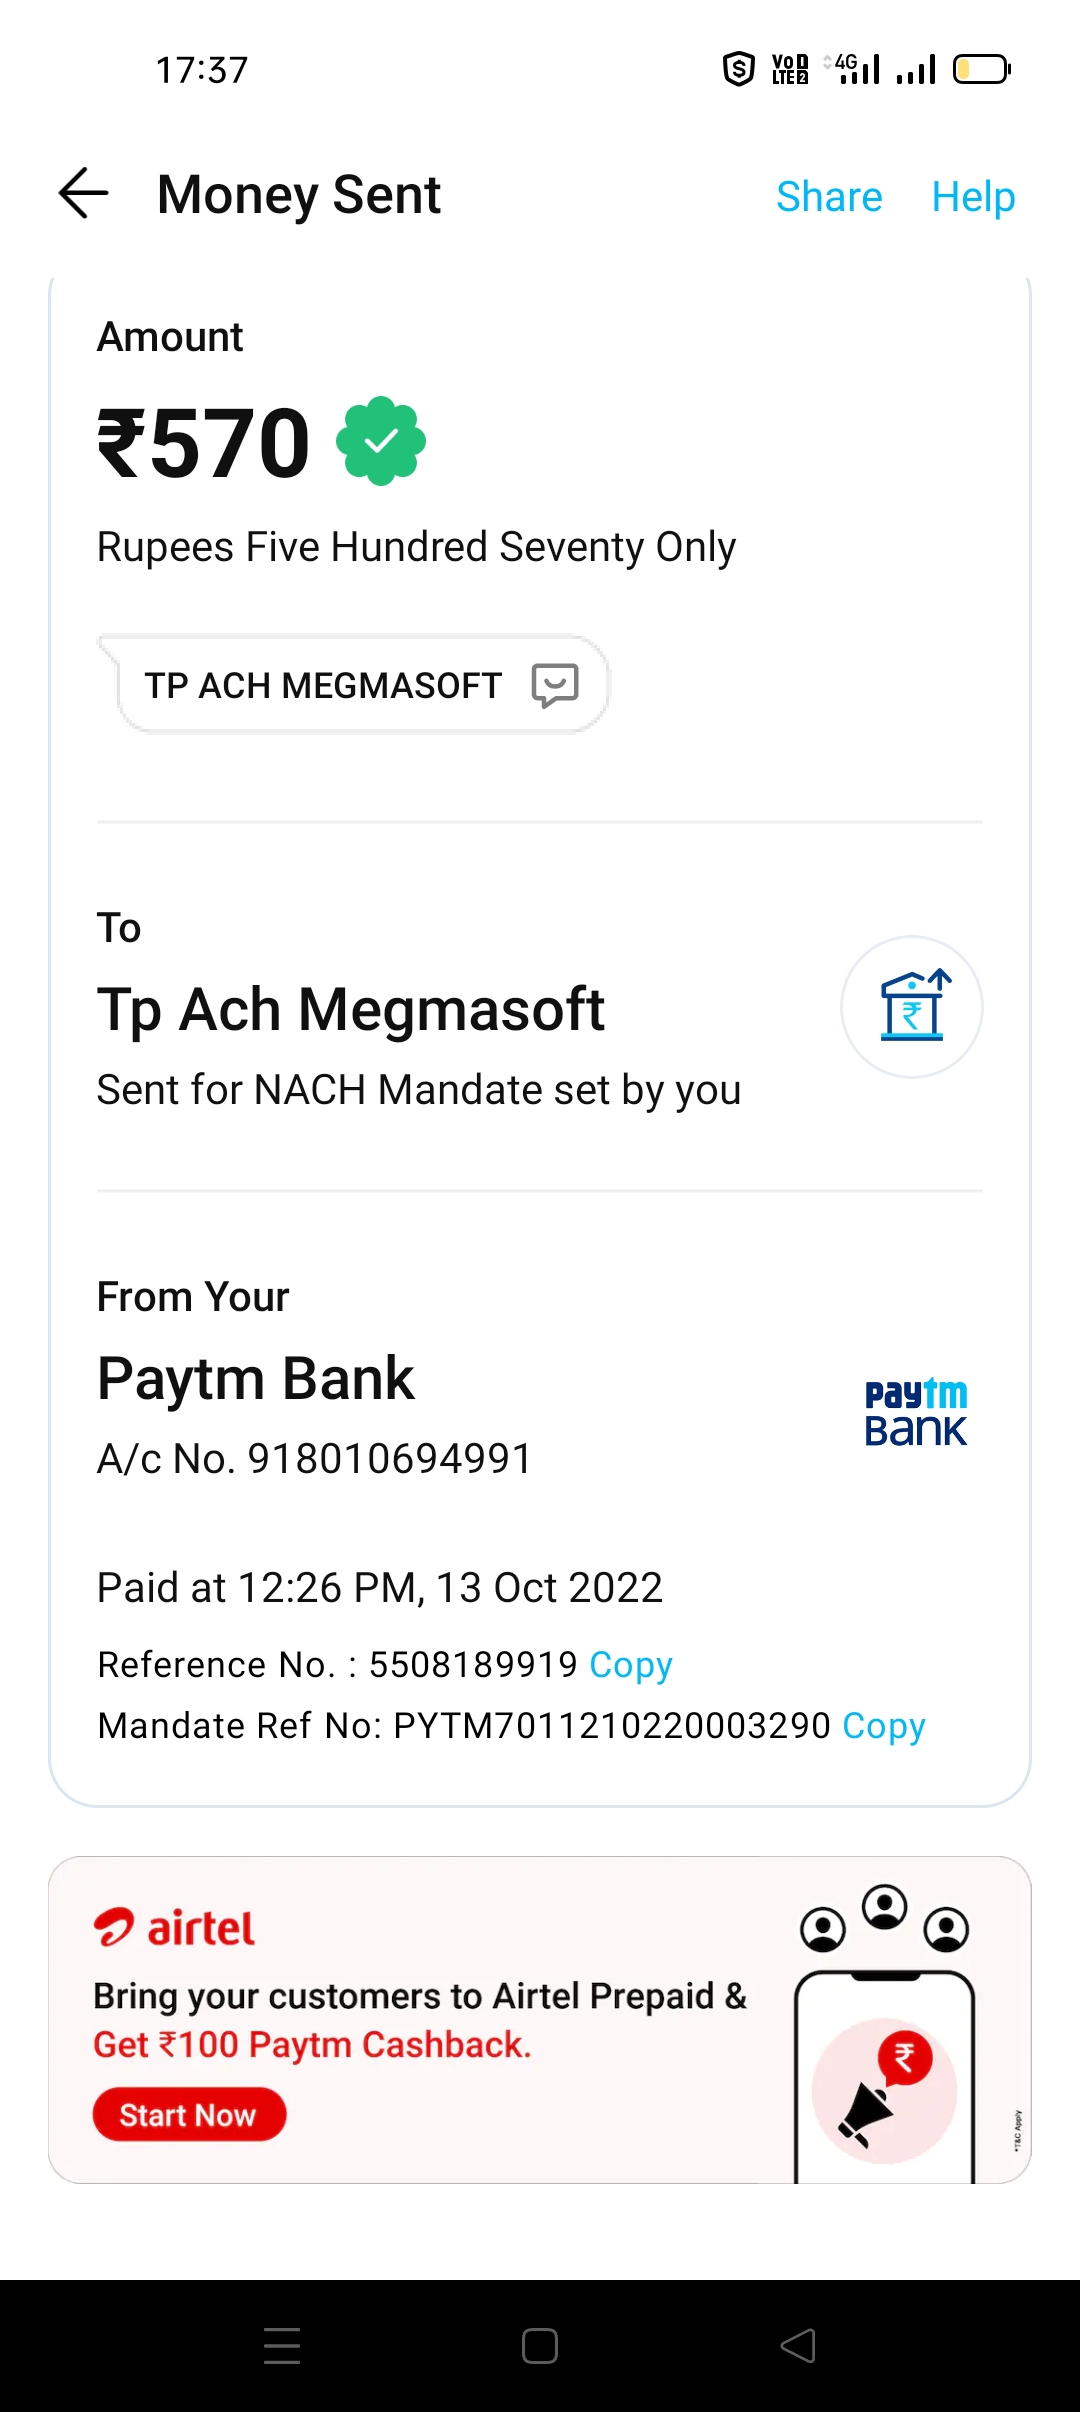This screenshot has width=1080, height=2412.
Task: Copy the Mandate Ref No
Action: [884, 1726]
